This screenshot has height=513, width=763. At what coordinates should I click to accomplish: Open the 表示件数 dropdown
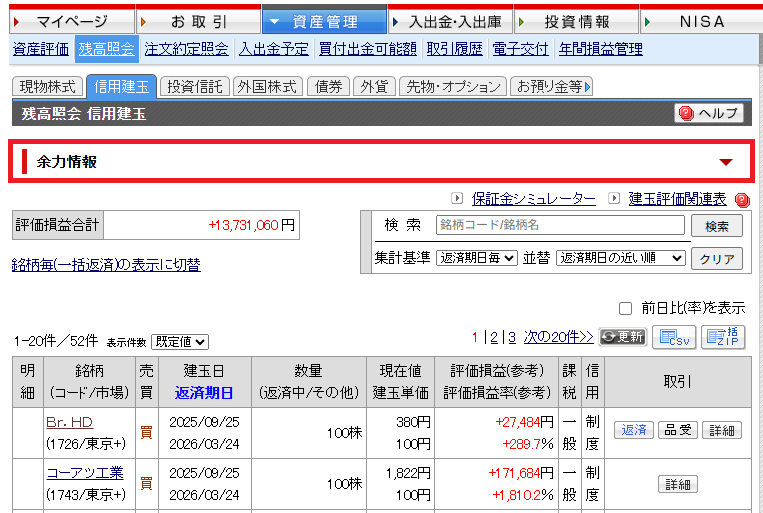click(x=181, y=342)
